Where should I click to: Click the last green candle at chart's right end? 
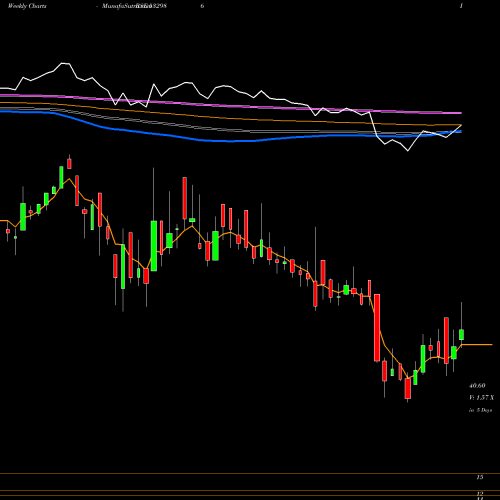click(462, 334)
